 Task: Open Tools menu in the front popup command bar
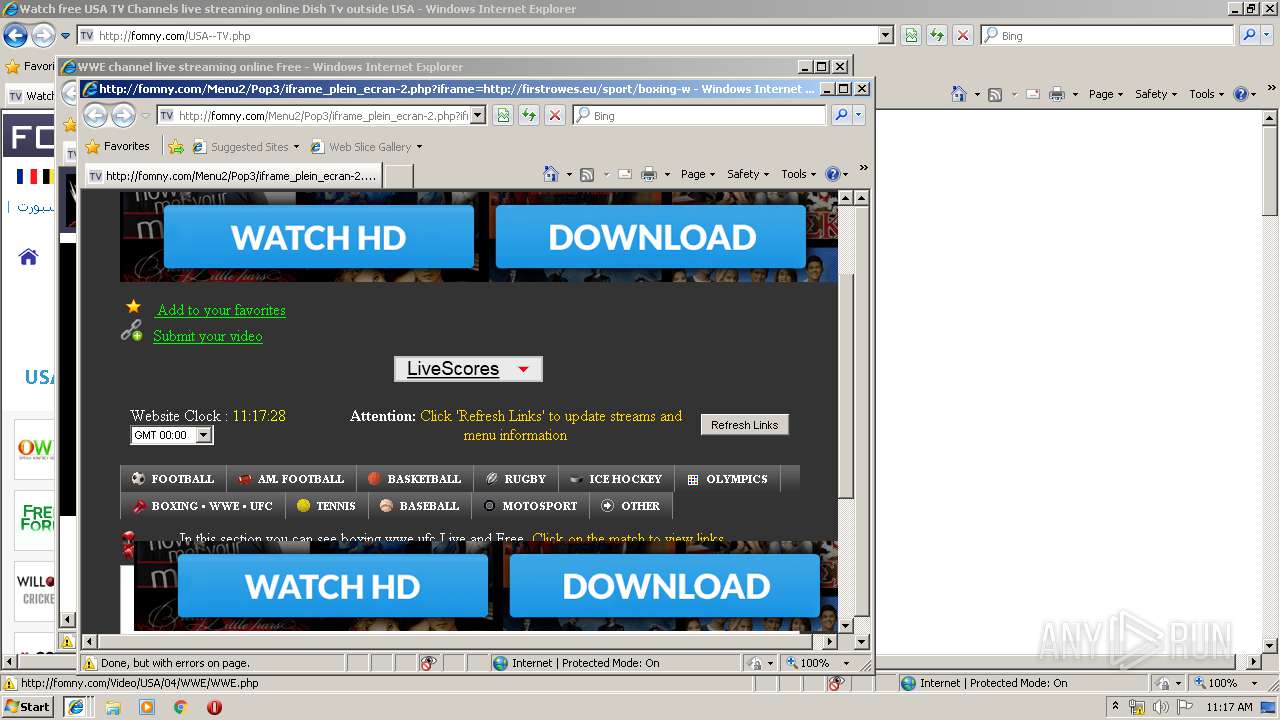798,174
